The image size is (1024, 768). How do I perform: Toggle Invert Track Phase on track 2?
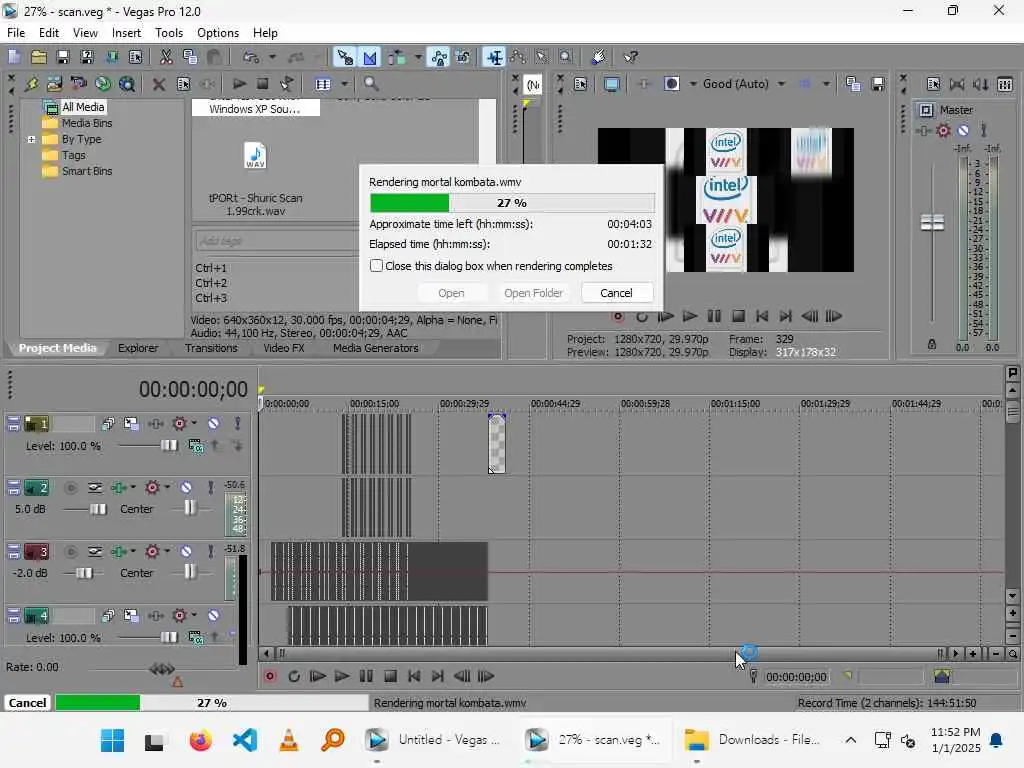(x=95, y=487)
